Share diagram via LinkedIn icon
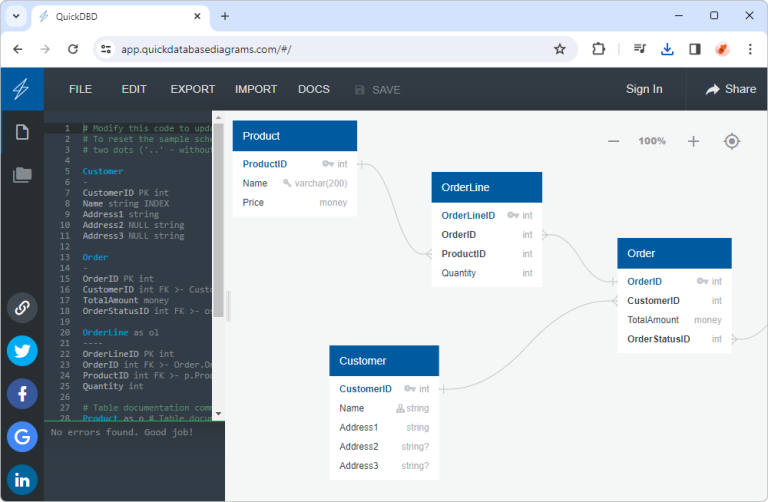Image resolution: width=768 pixels, height=502 pixels. [22, 481]
